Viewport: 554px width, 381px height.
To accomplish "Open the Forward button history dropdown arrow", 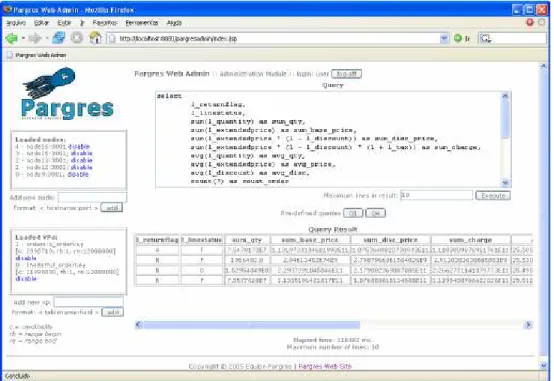I will click(x=46, y=38).
